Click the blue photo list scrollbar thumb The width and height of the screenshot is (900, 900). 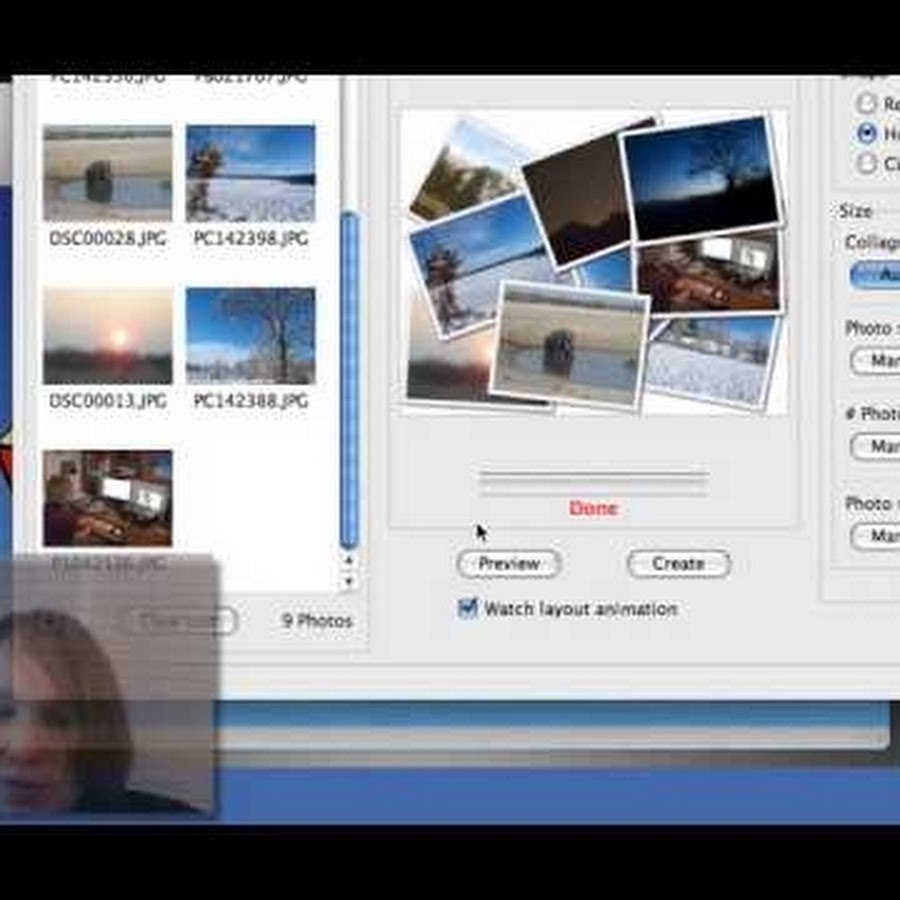click(x=350, y=380)
